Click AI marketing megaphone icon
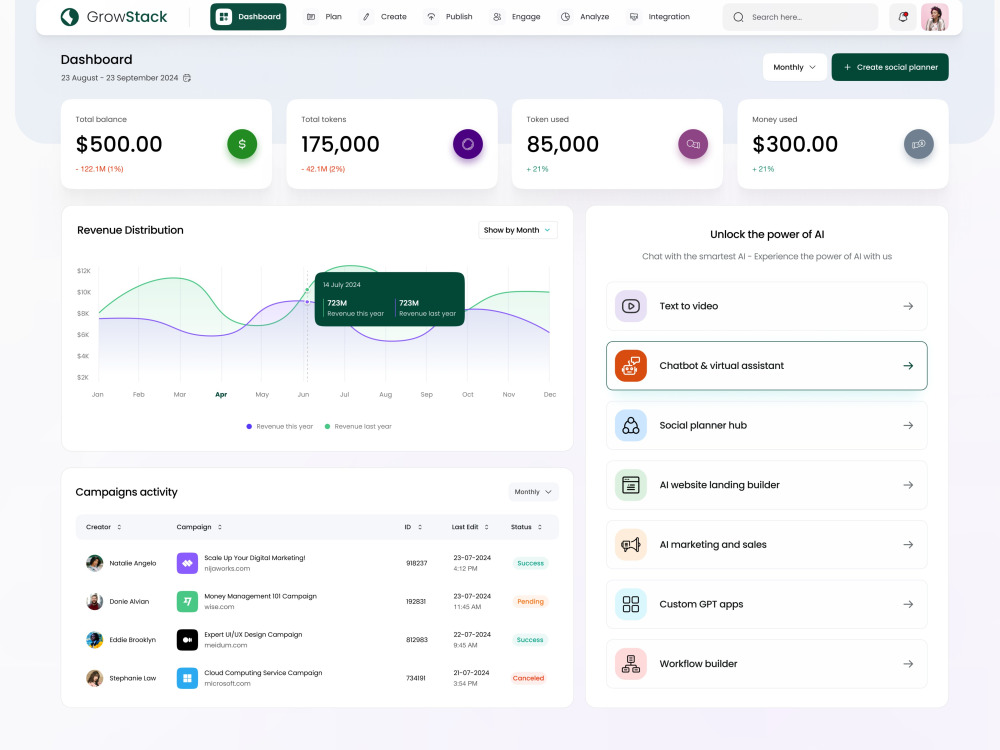Image resolution: width=1000 pixels, height=750 pixels. [x=631, y=545]
